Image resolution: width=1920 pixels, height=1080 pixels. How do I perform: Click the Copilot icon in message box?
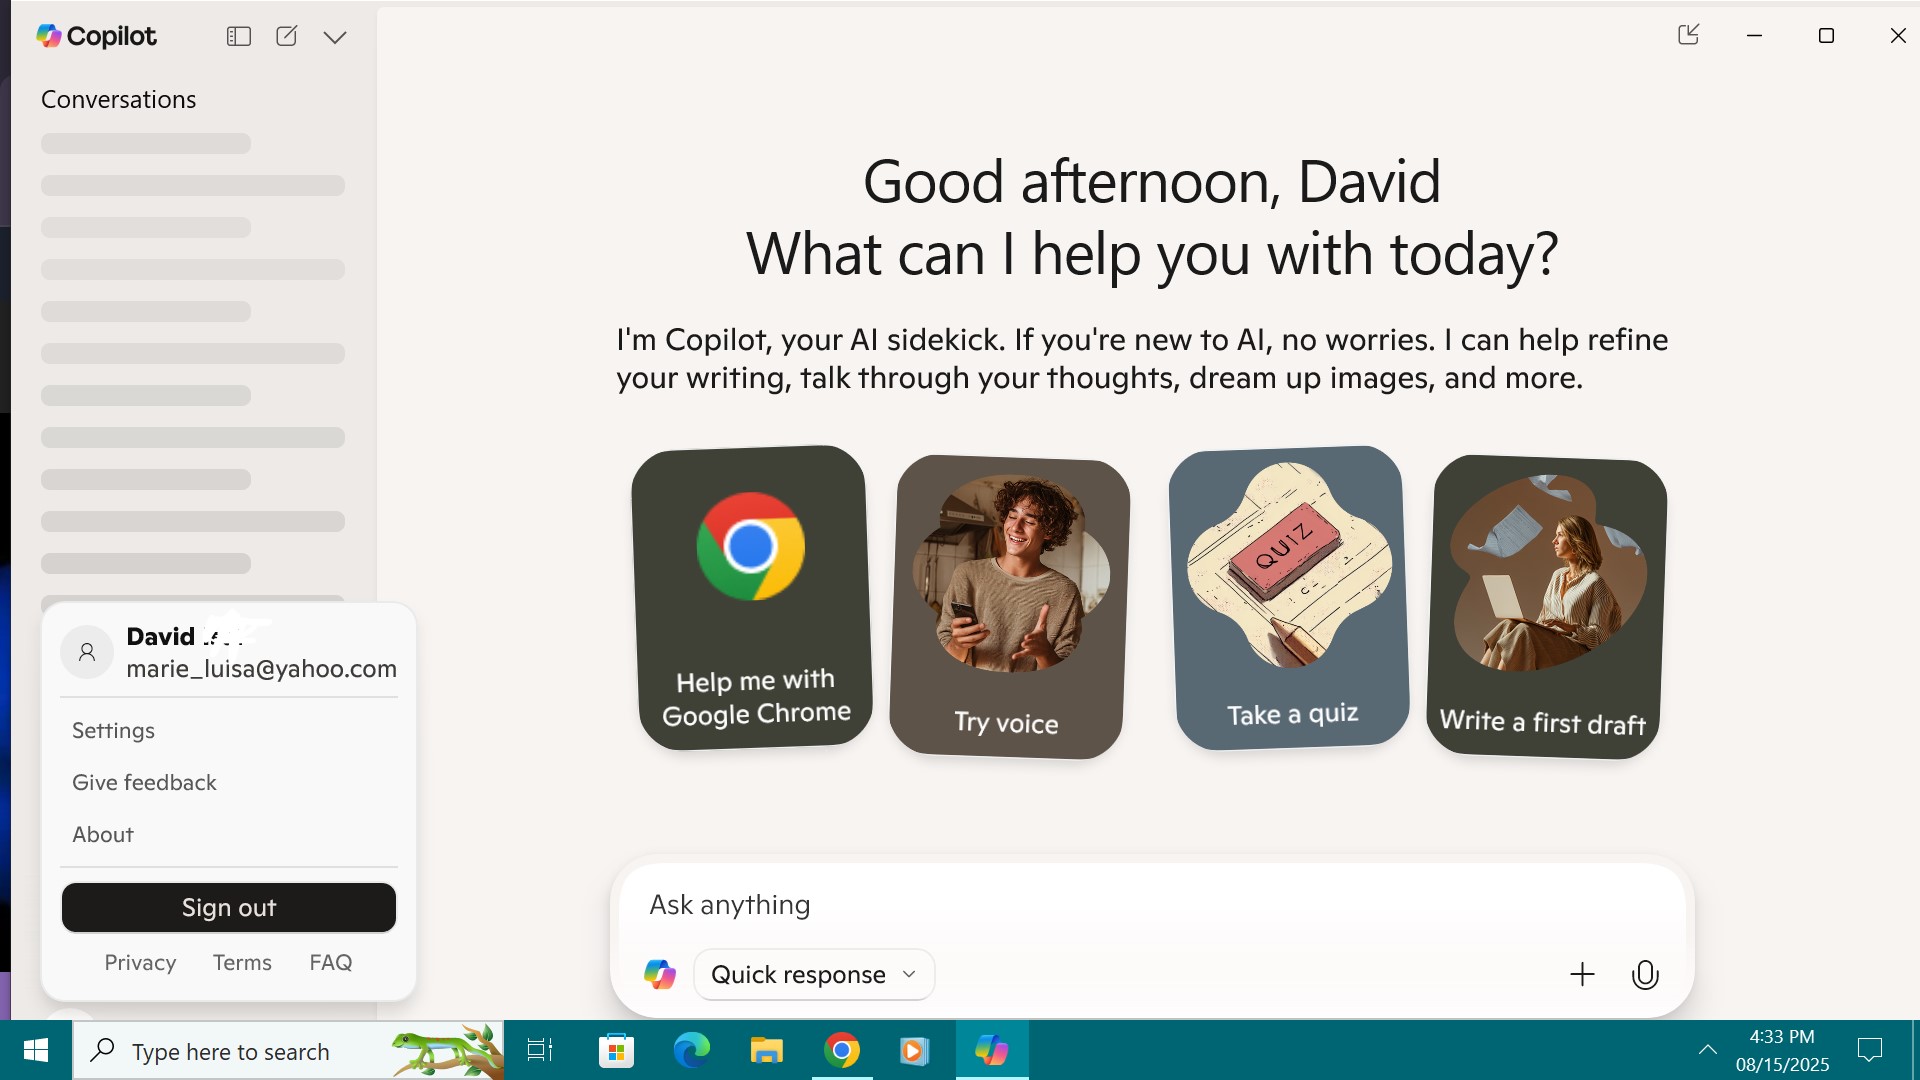(x=660, y=975)
